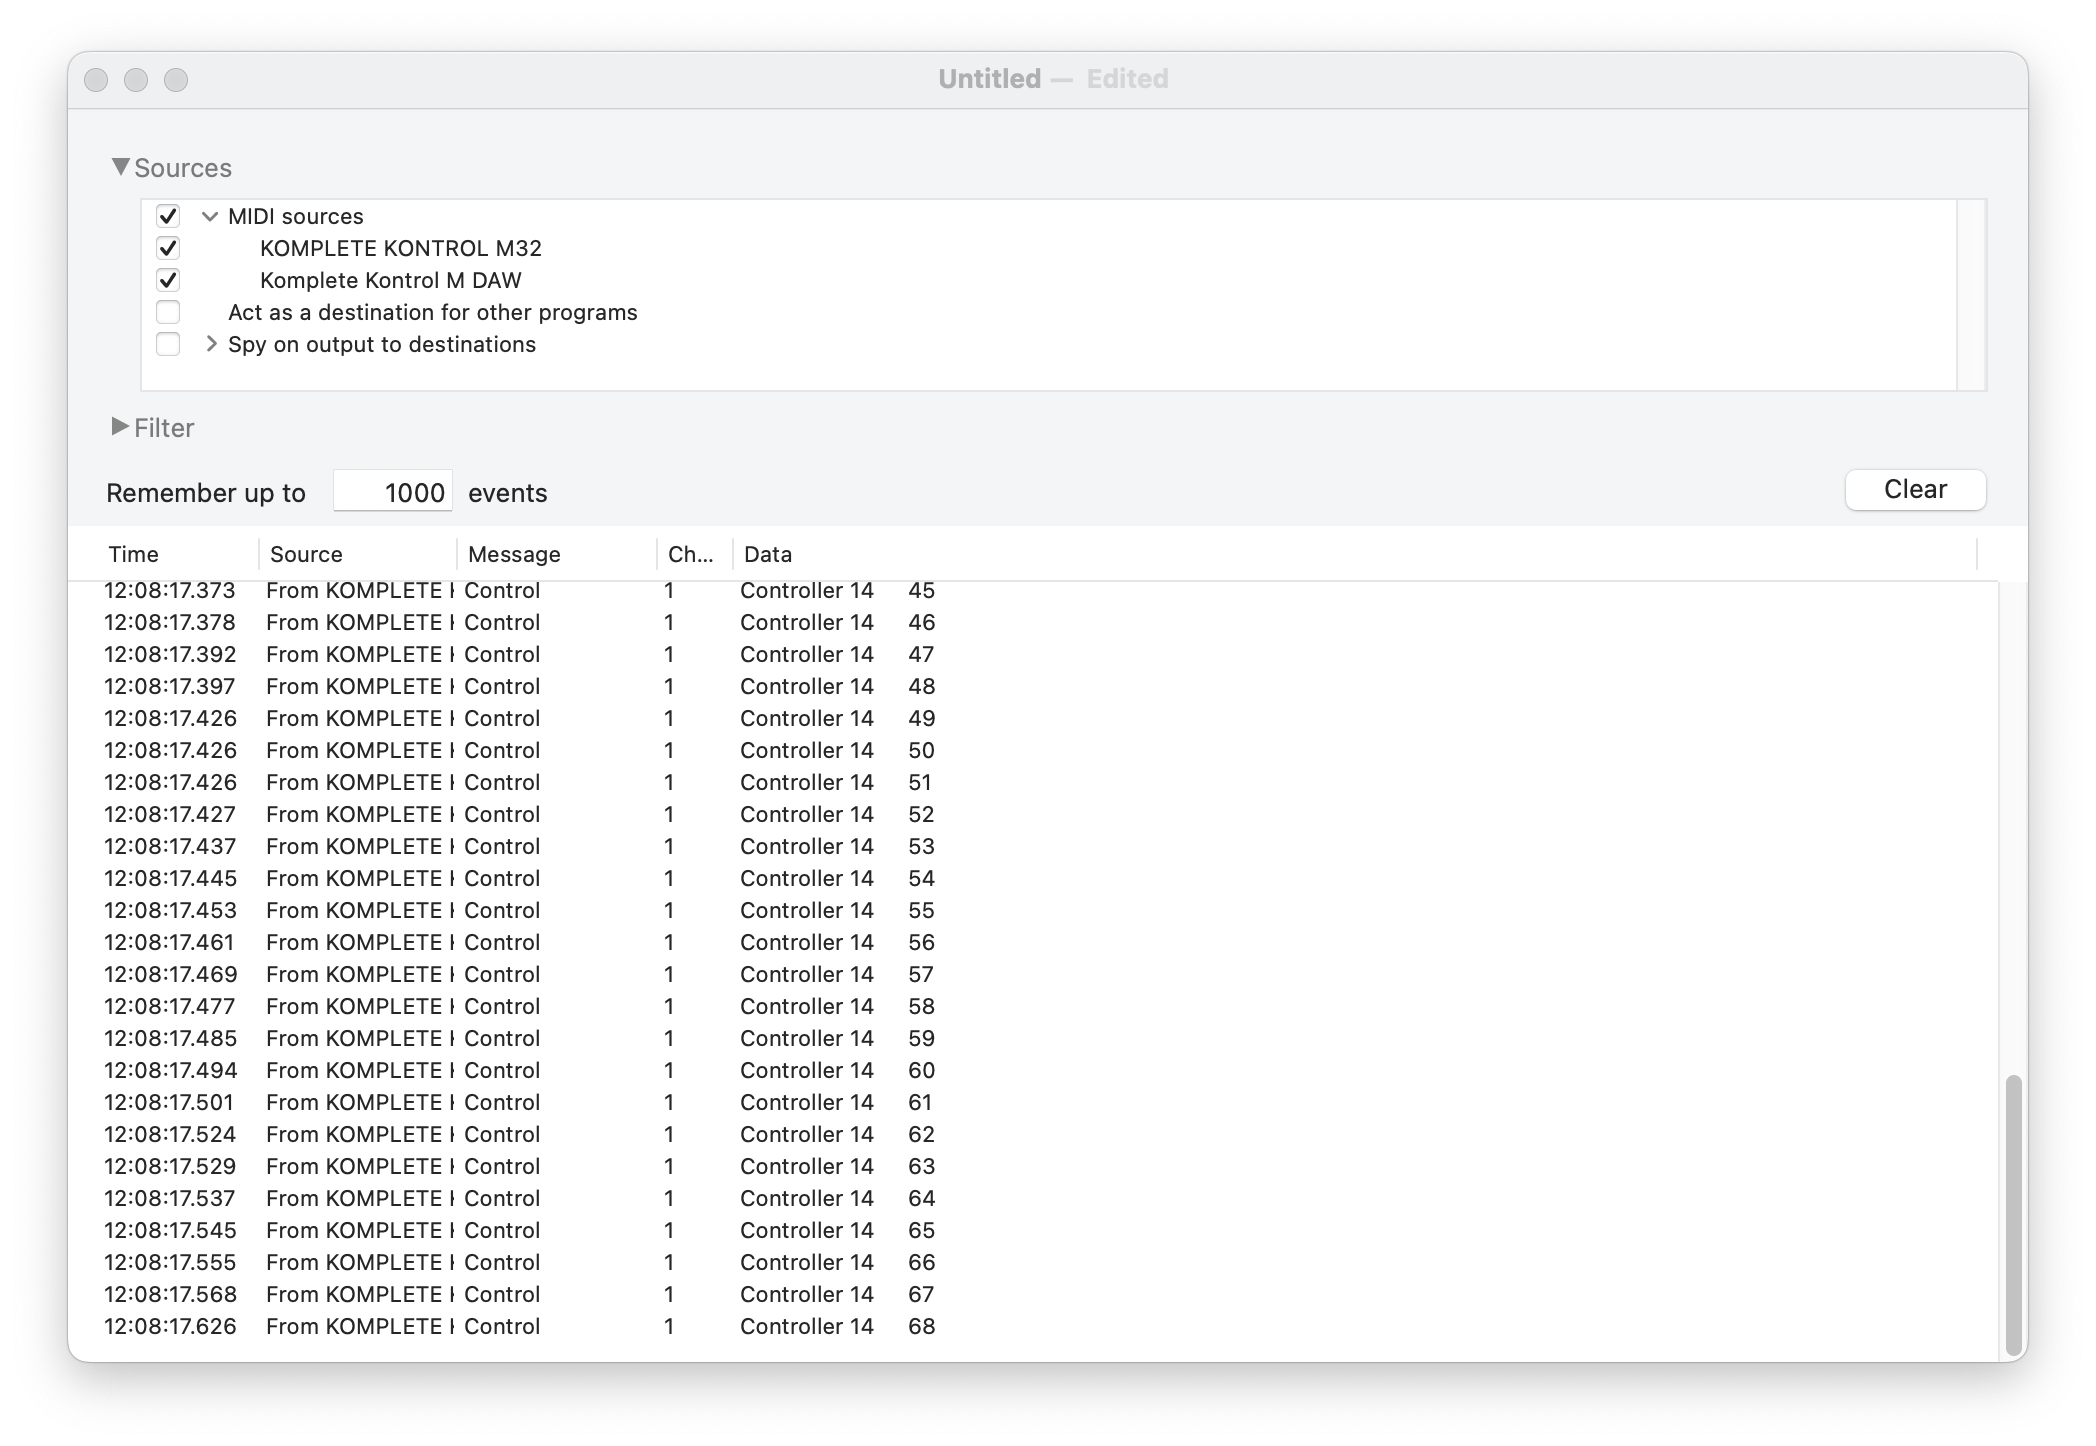Click the red close window button
Screen dimensions: 2096x1446
96,80
